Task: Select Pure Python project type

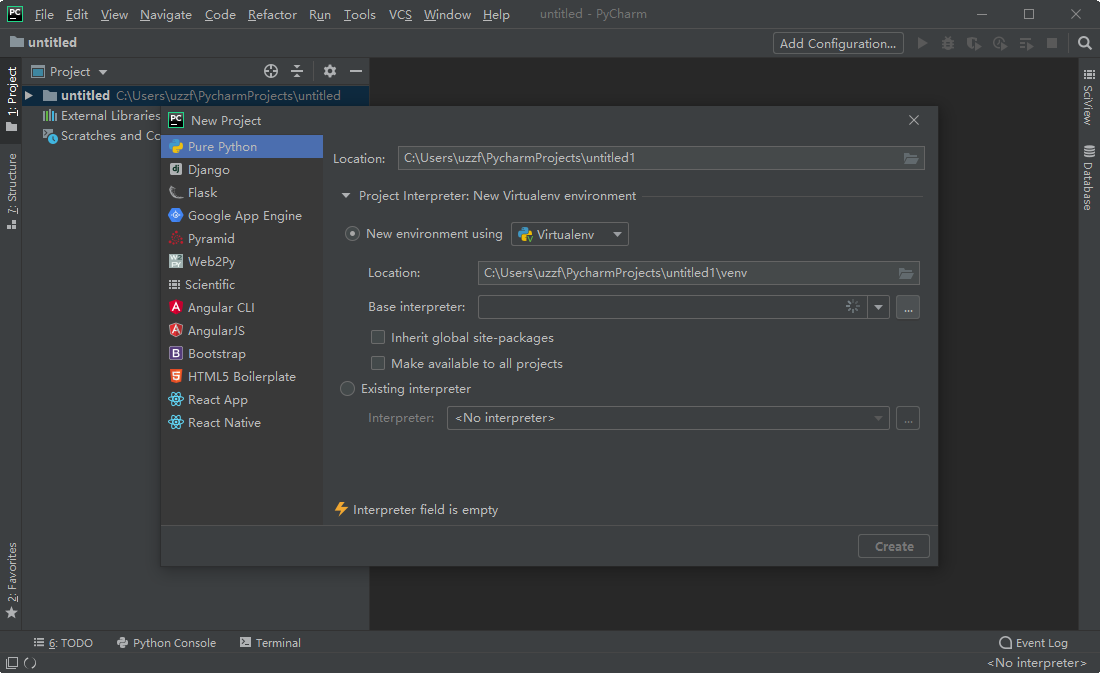Action: pyautogui.click(x=242, y=147)
